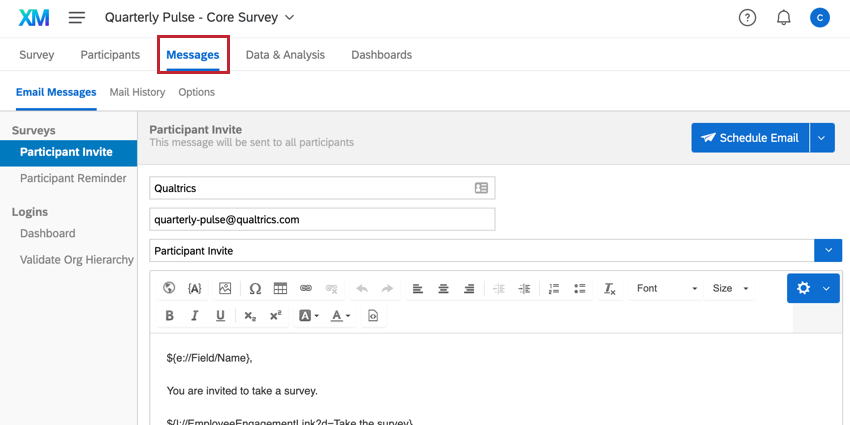Insert a table into the message

click(x=281, y=288)
